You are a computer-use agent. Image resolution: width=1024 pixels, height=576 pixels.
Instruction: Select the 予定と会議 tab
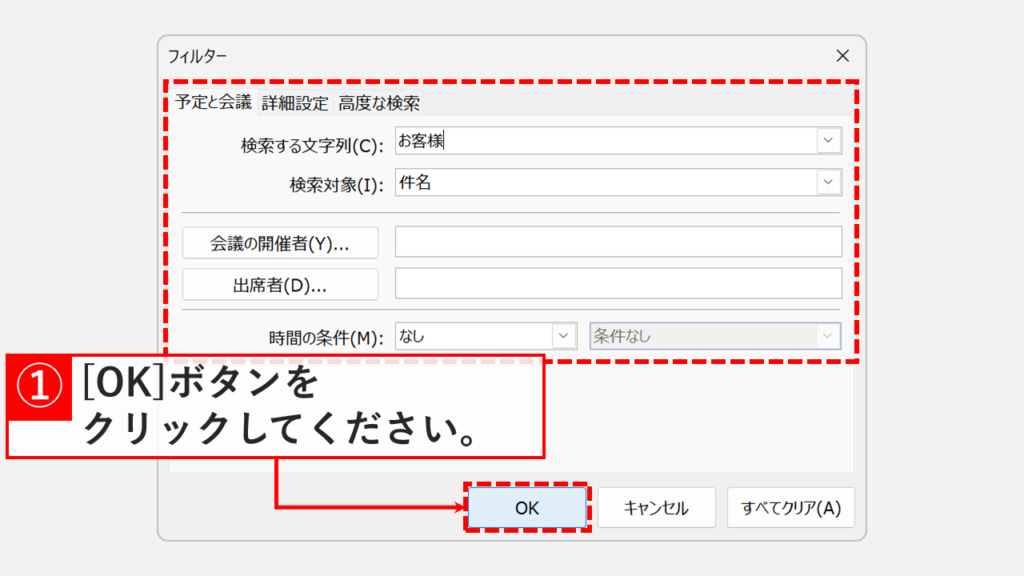(x=213, y=103)
